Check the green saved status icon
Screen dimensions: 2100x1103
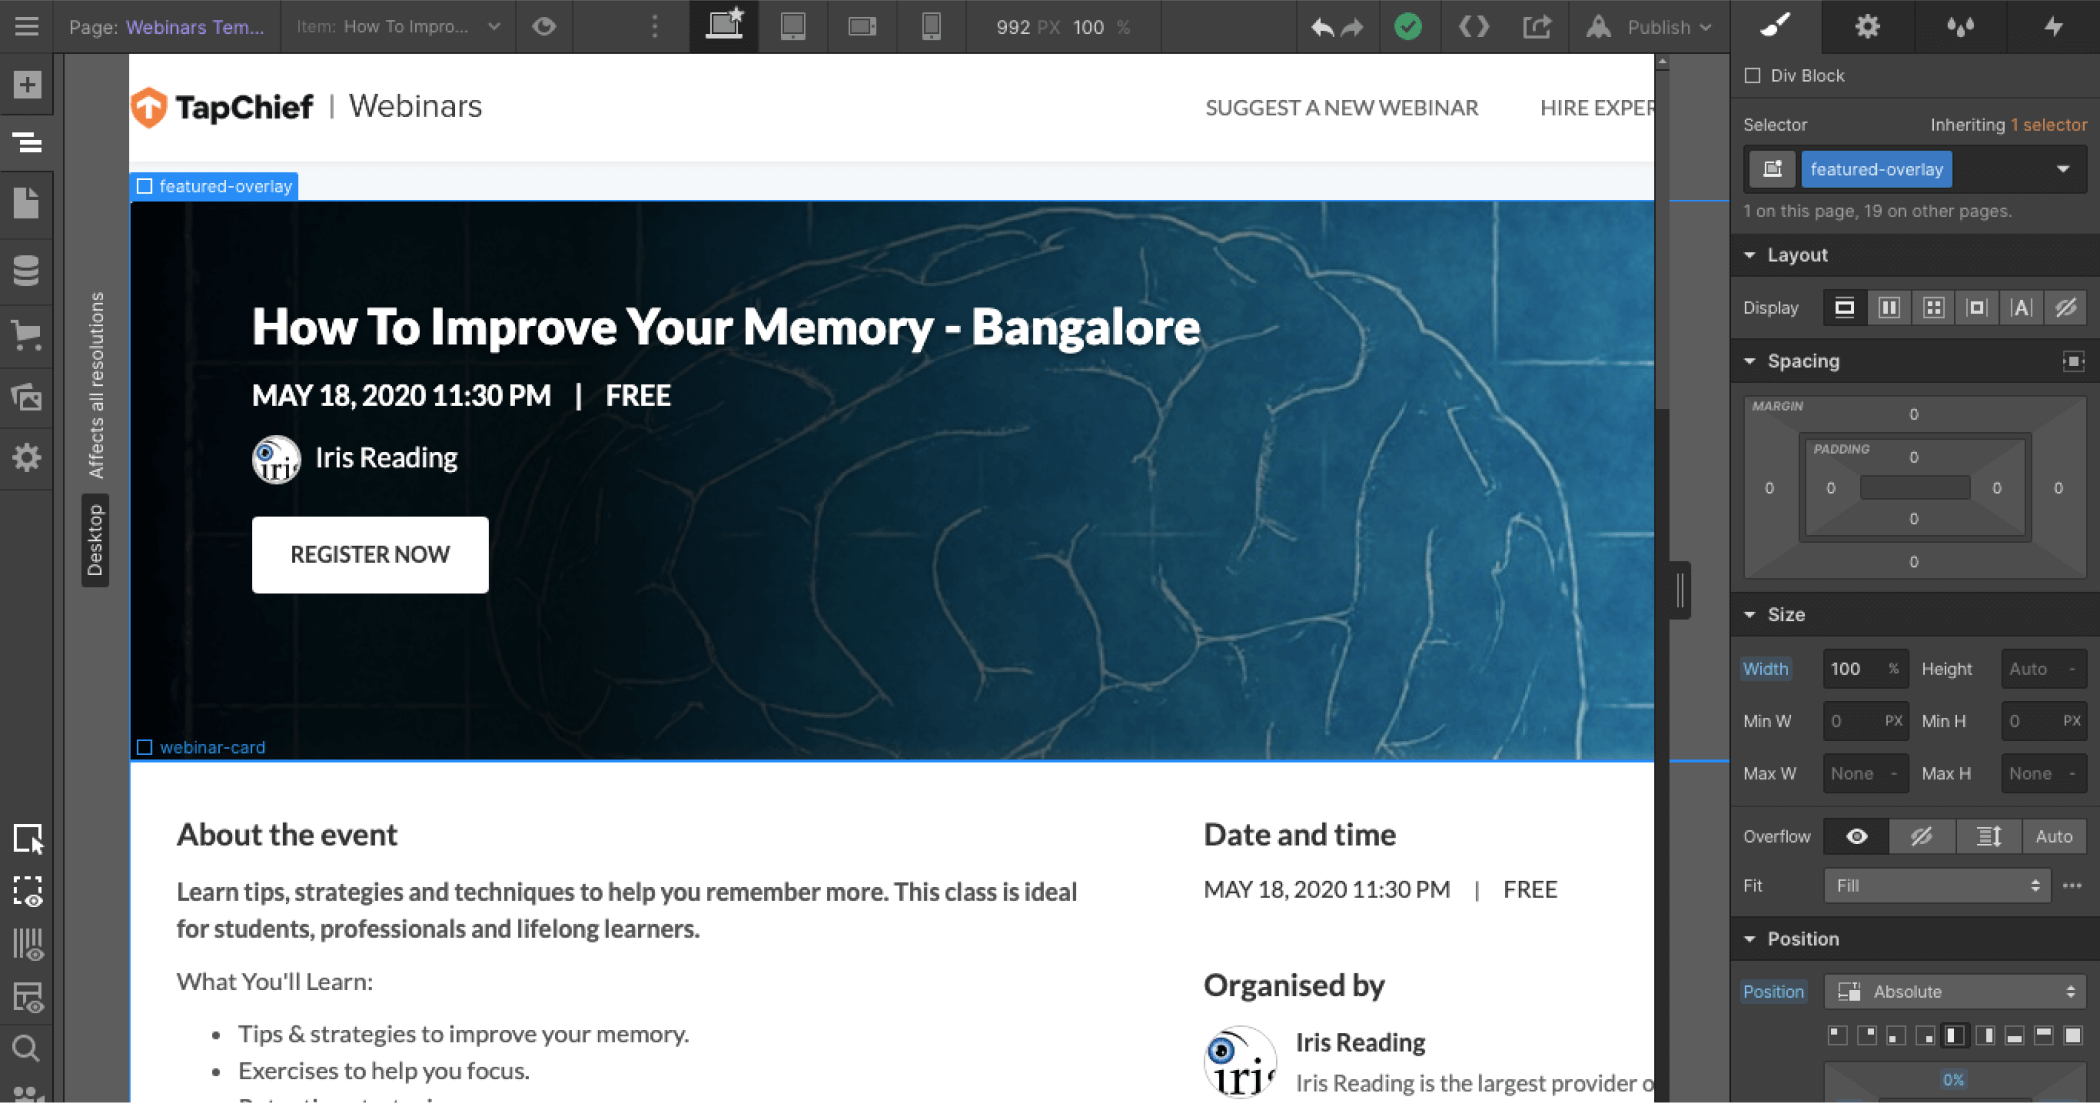[x=1408, y=27]
